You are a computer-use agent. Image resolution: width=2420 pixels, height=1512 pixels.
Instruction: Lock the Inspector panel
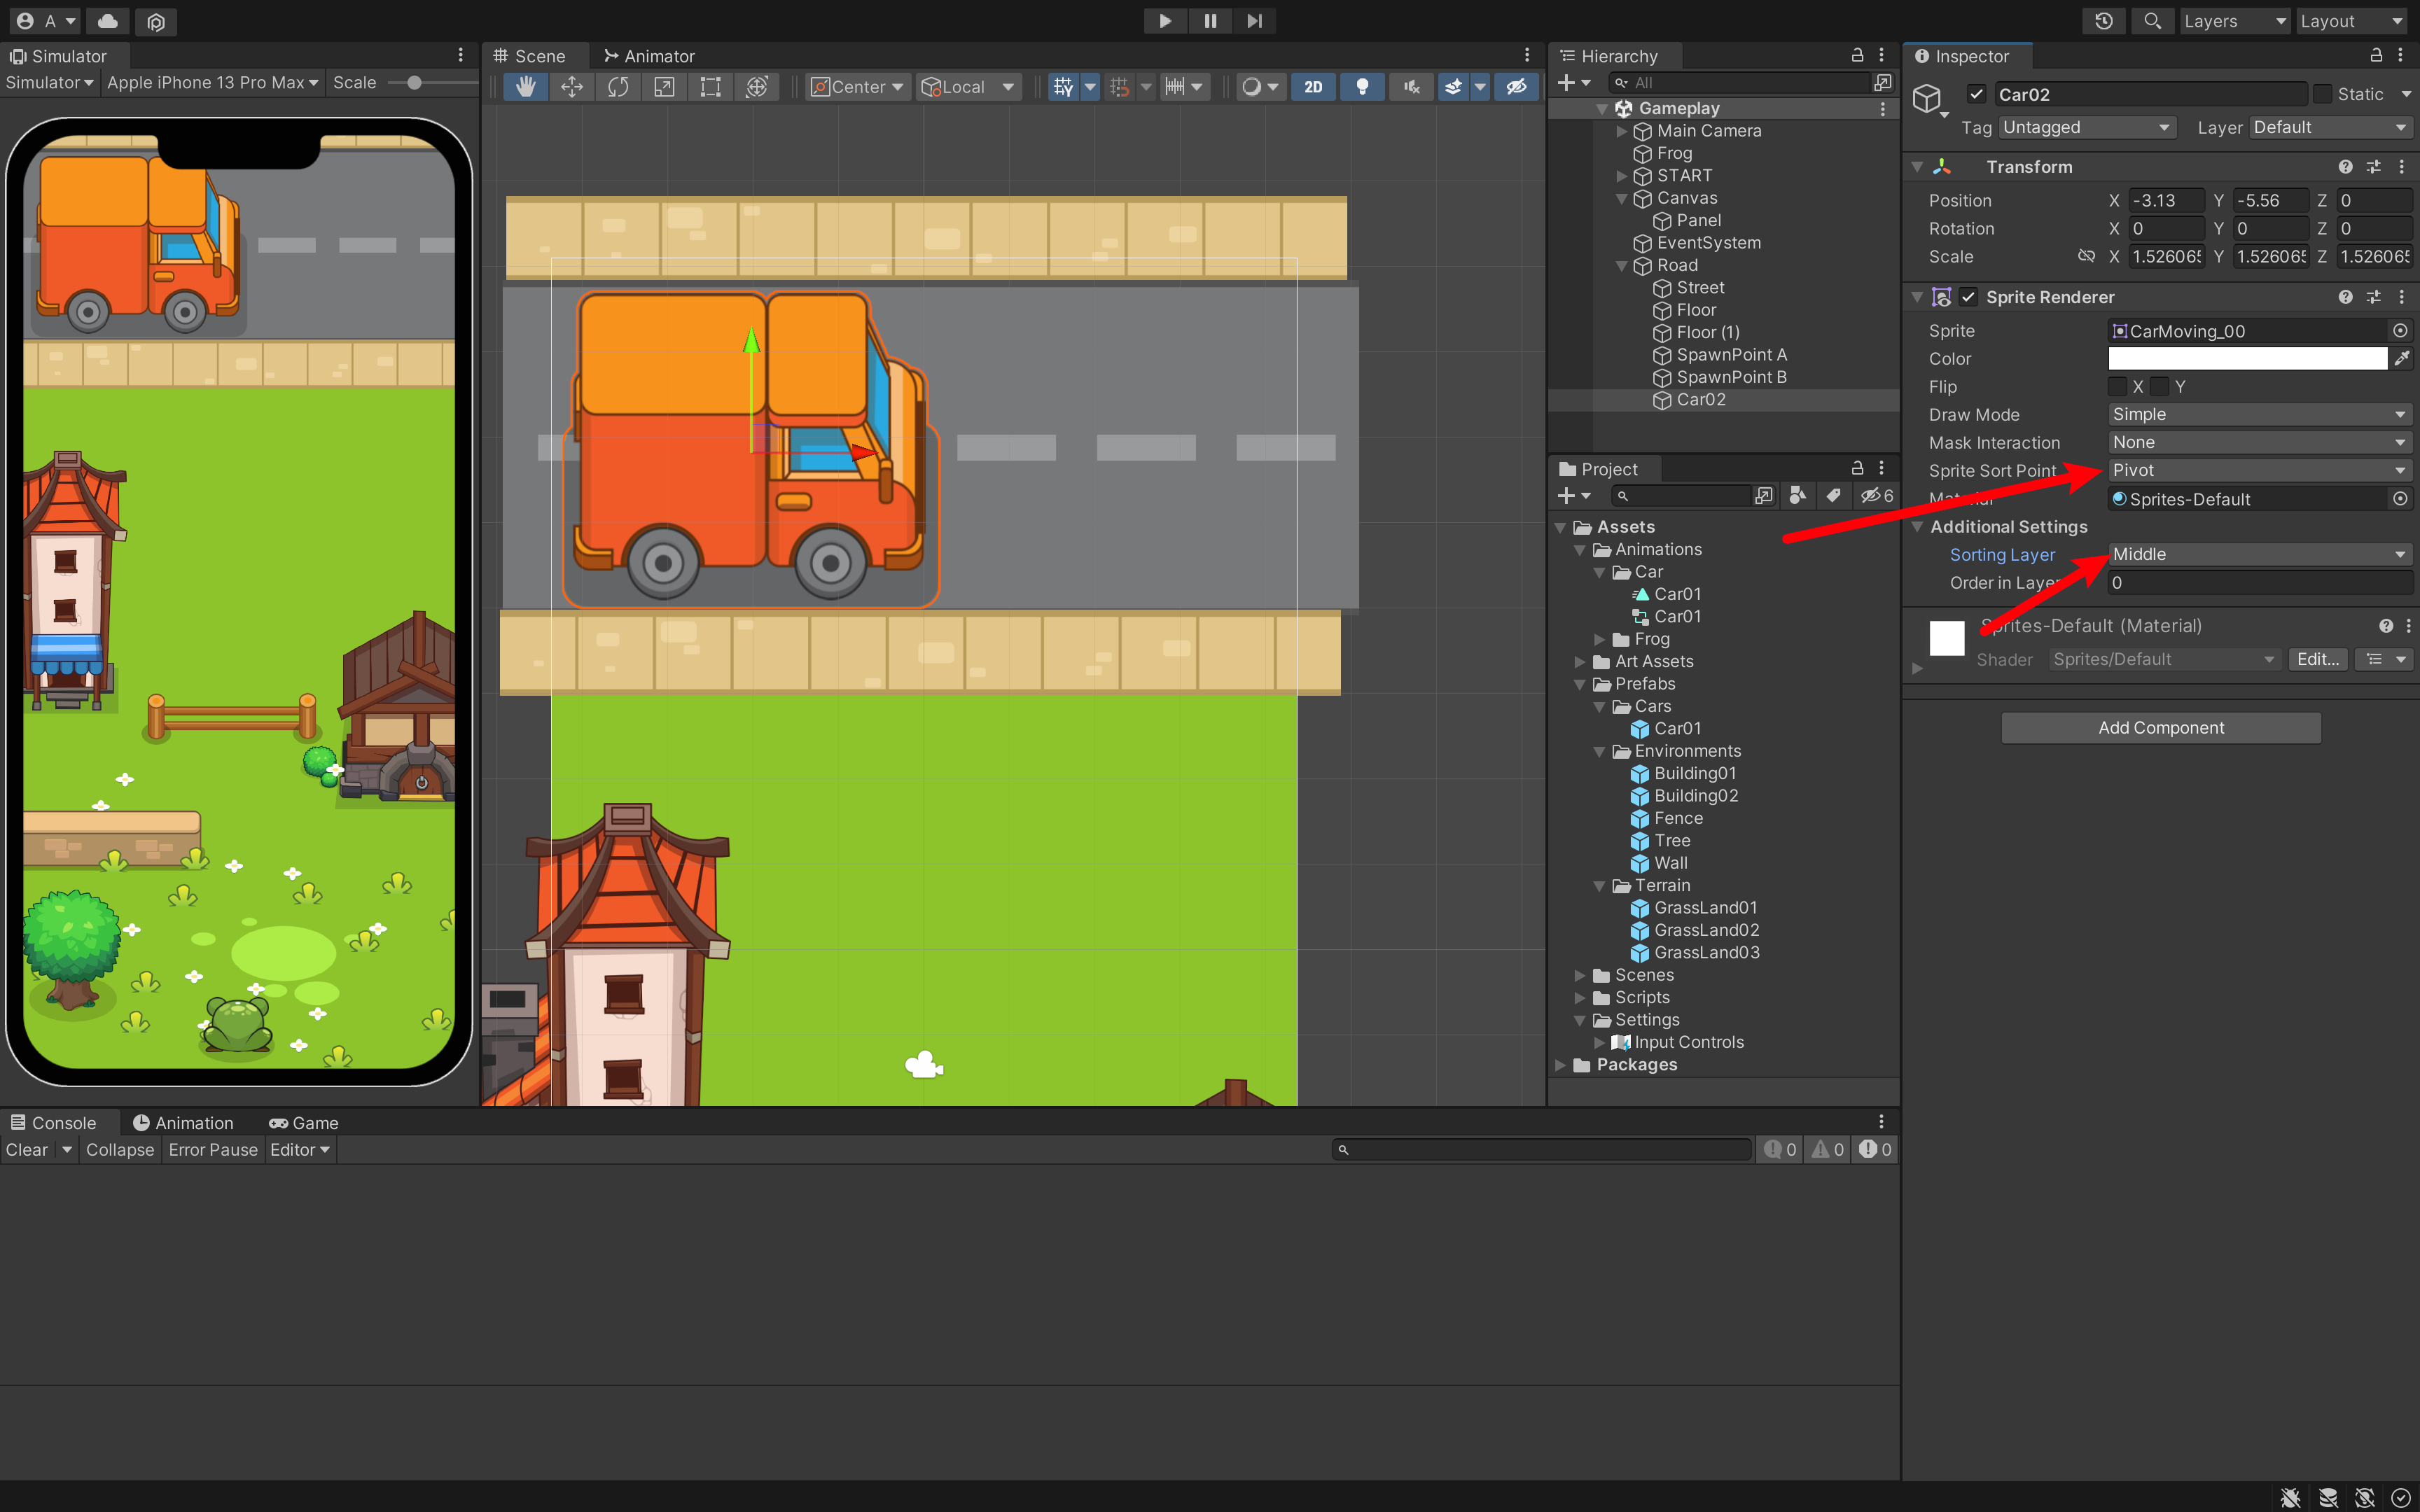[x=2376, y=55]
